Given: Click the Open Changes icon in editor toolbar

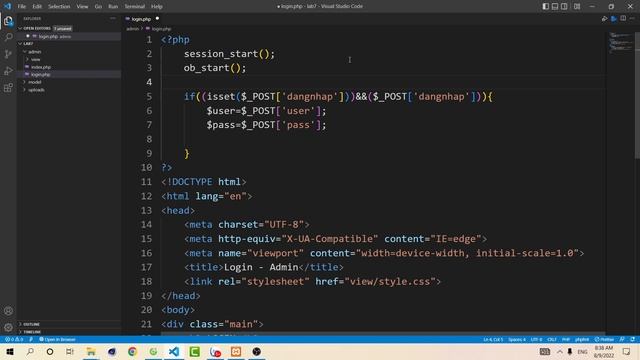Looking at the screenshot, I should pos(604,19).
